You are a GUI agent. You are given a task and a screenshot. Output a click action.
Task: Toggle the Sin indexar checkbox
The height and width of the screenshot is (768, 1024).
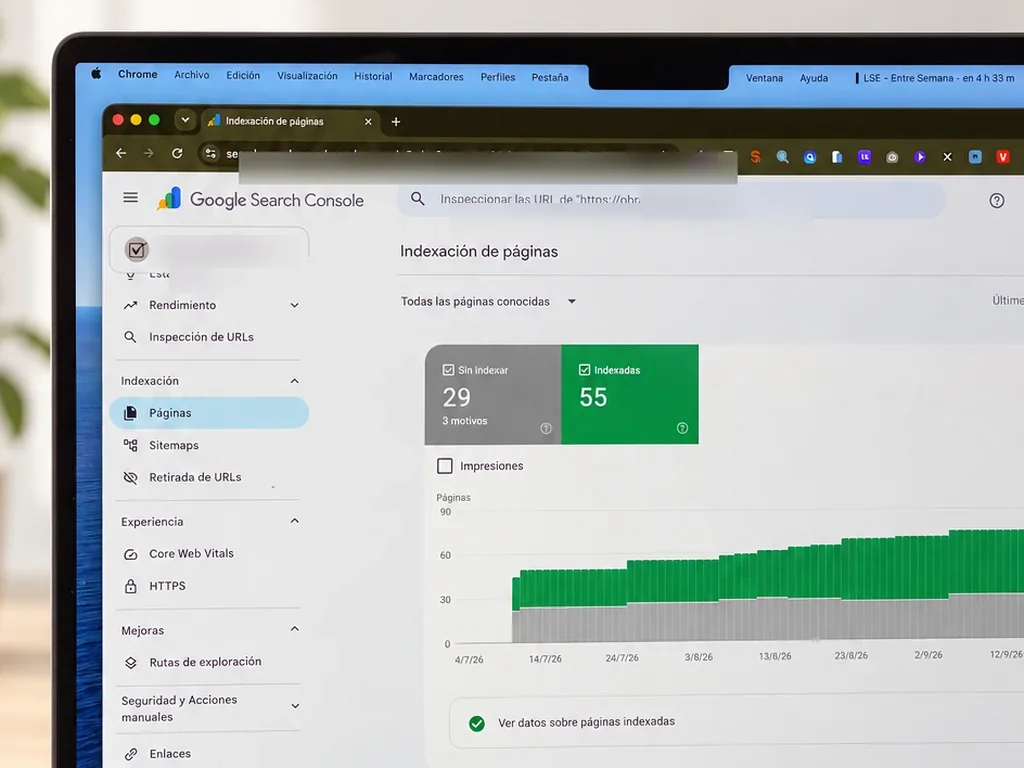tap(449, 370)
